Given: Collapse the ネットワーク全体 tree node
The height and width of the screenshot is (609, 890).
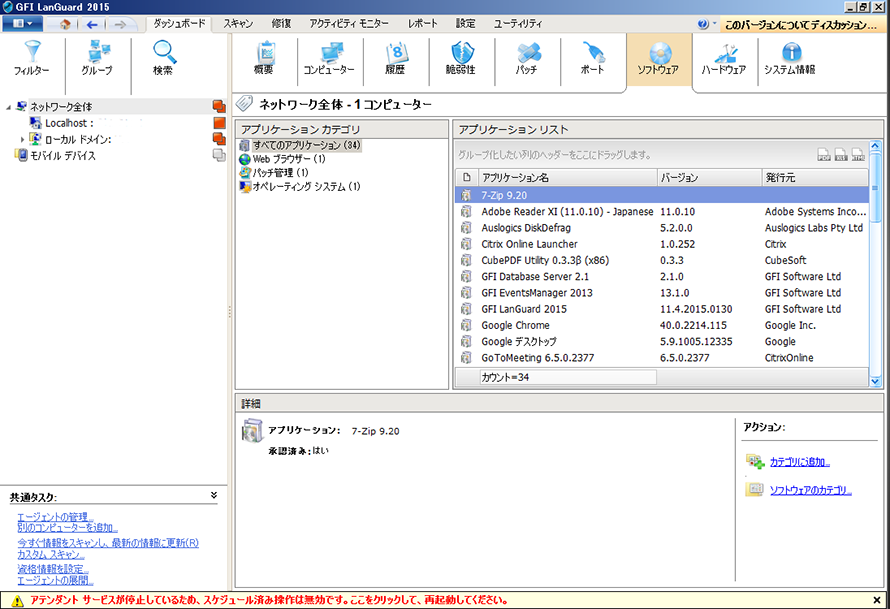Looking at the screenshot, I should [9, 107].
